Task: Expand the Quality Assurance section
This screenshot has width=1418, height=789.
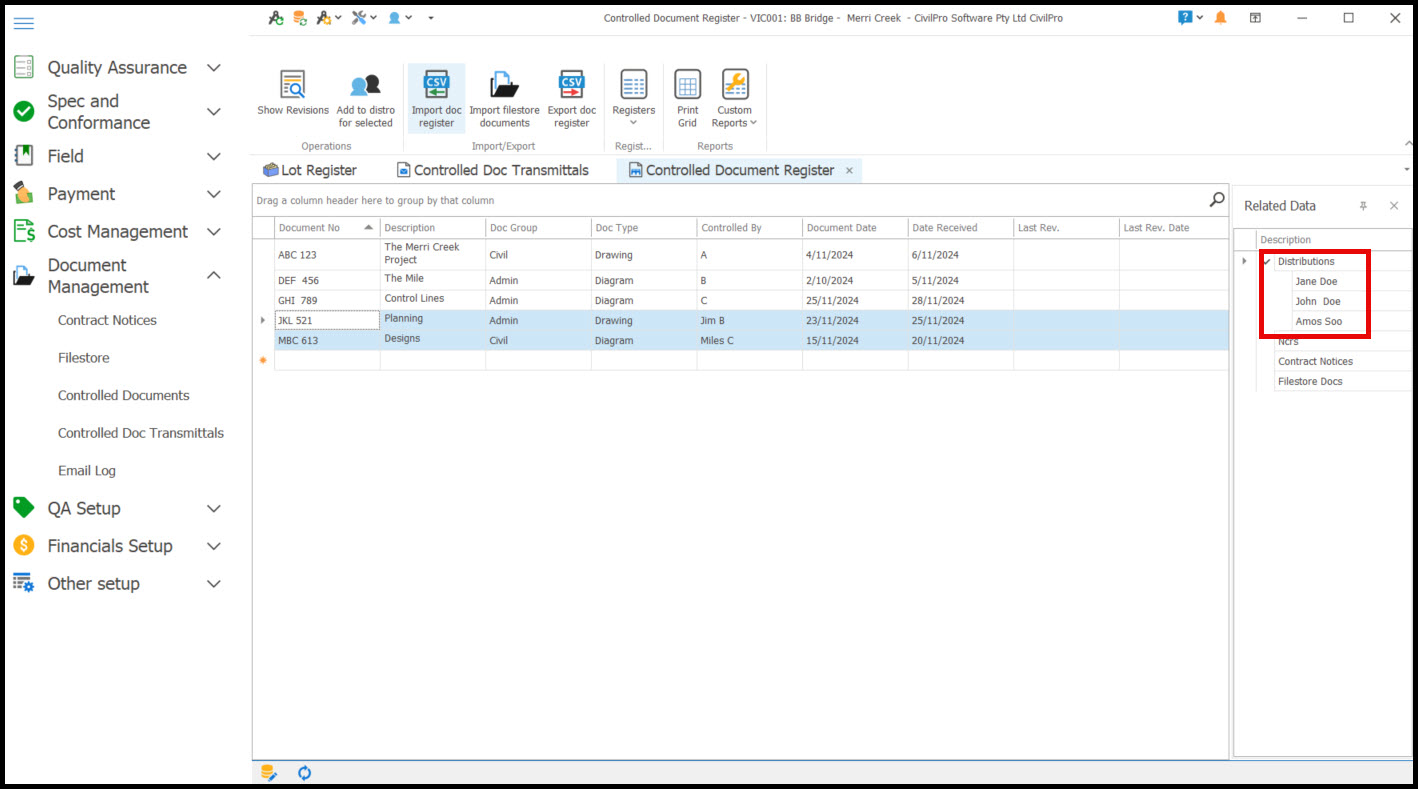Action: point(213,68)
